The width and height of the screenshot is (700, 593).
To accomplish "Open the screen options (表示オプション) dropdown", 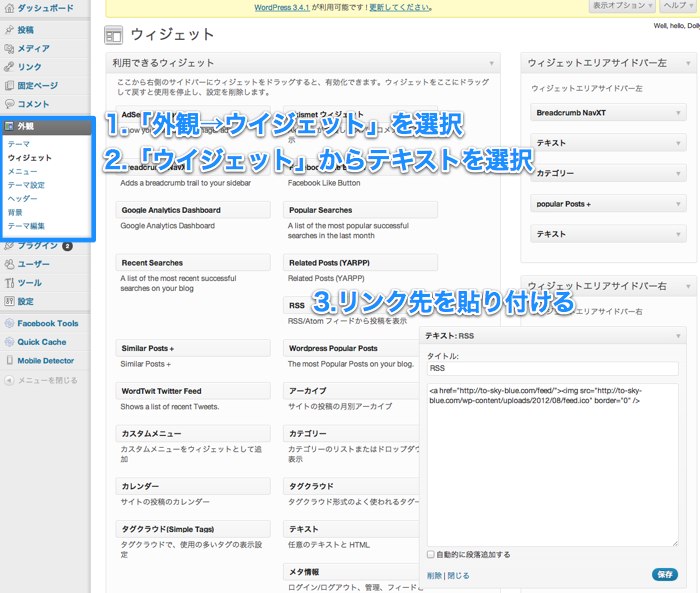I will pos(622,5).
